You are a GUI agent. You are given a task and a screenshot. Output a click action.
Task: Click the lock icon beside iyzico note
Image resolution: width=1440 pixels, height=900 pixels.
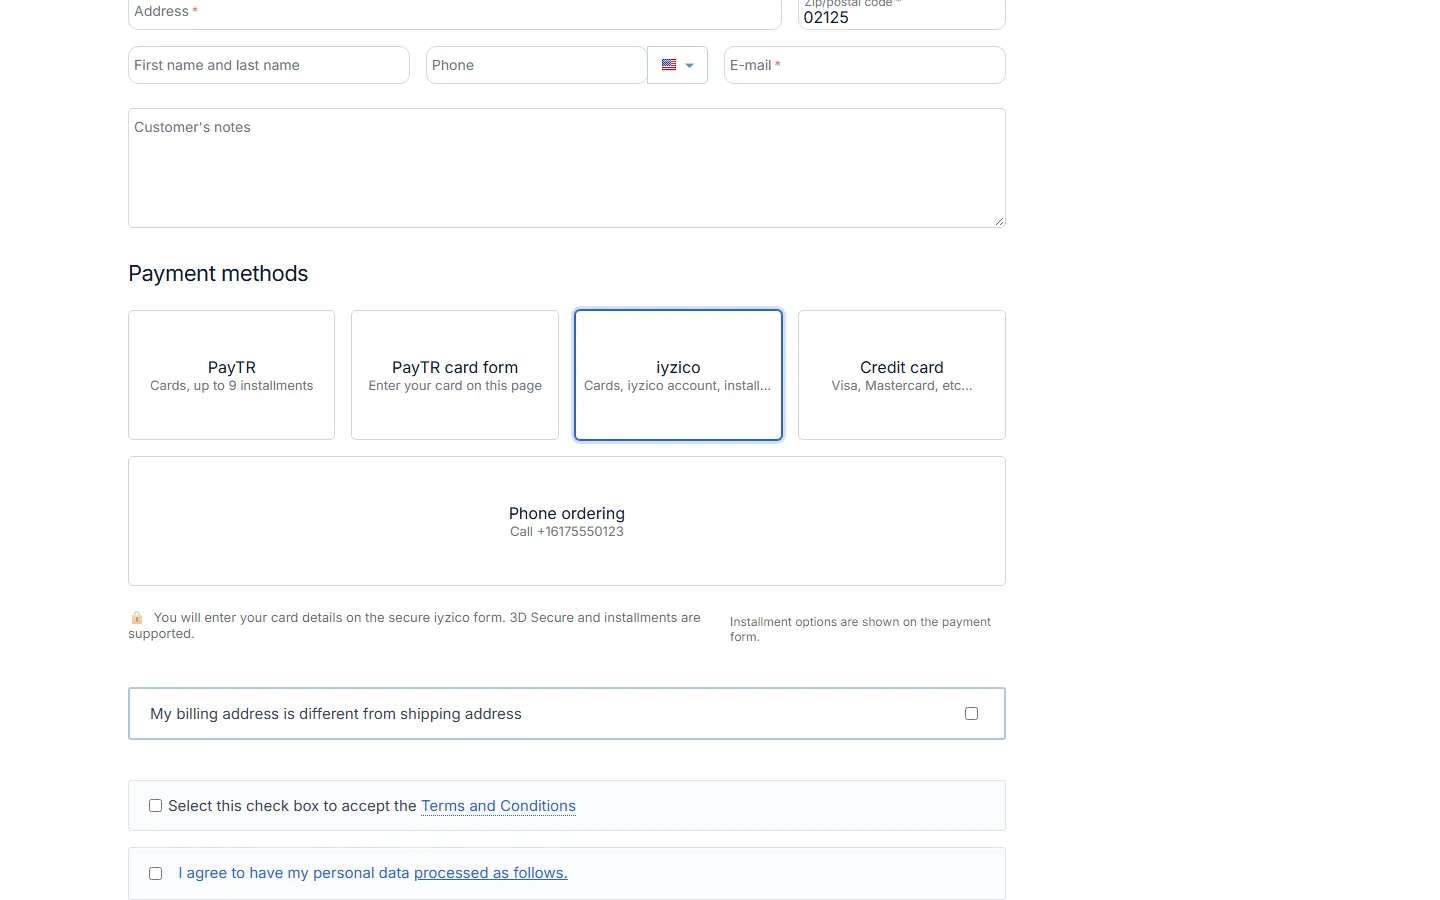click(137, 618)
